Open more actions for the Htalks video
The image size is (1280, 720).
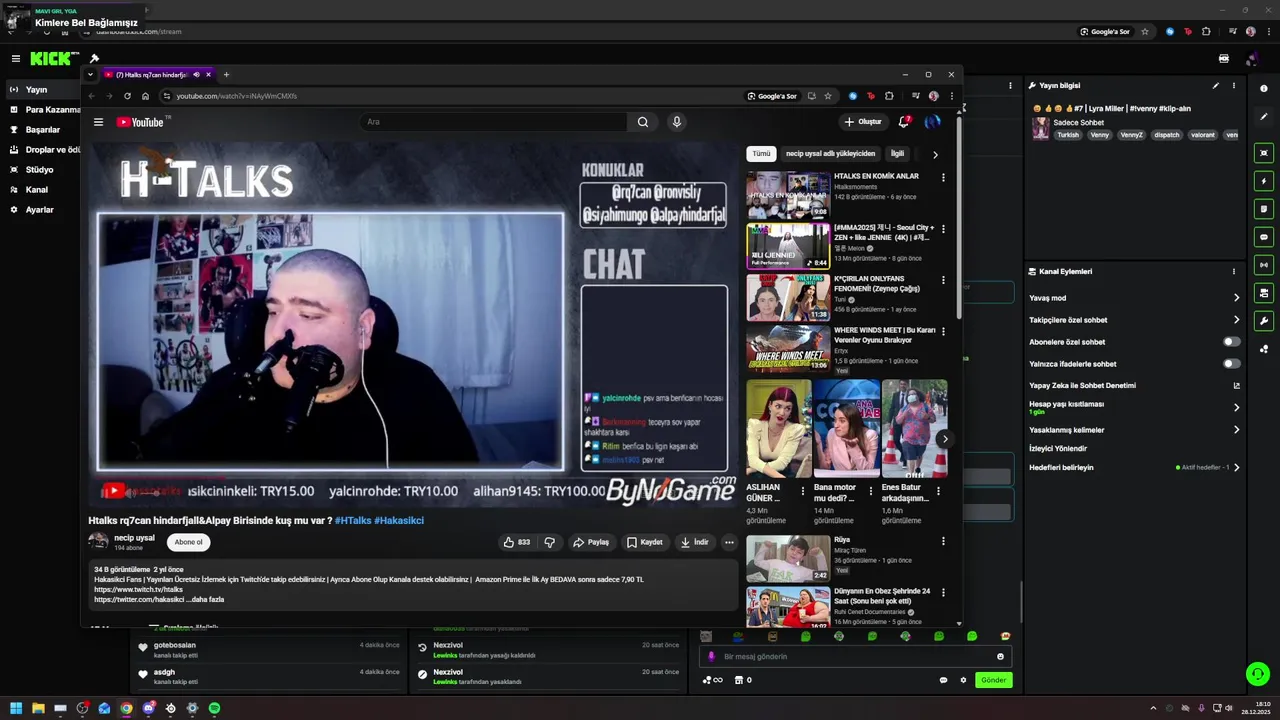point(729,542)
